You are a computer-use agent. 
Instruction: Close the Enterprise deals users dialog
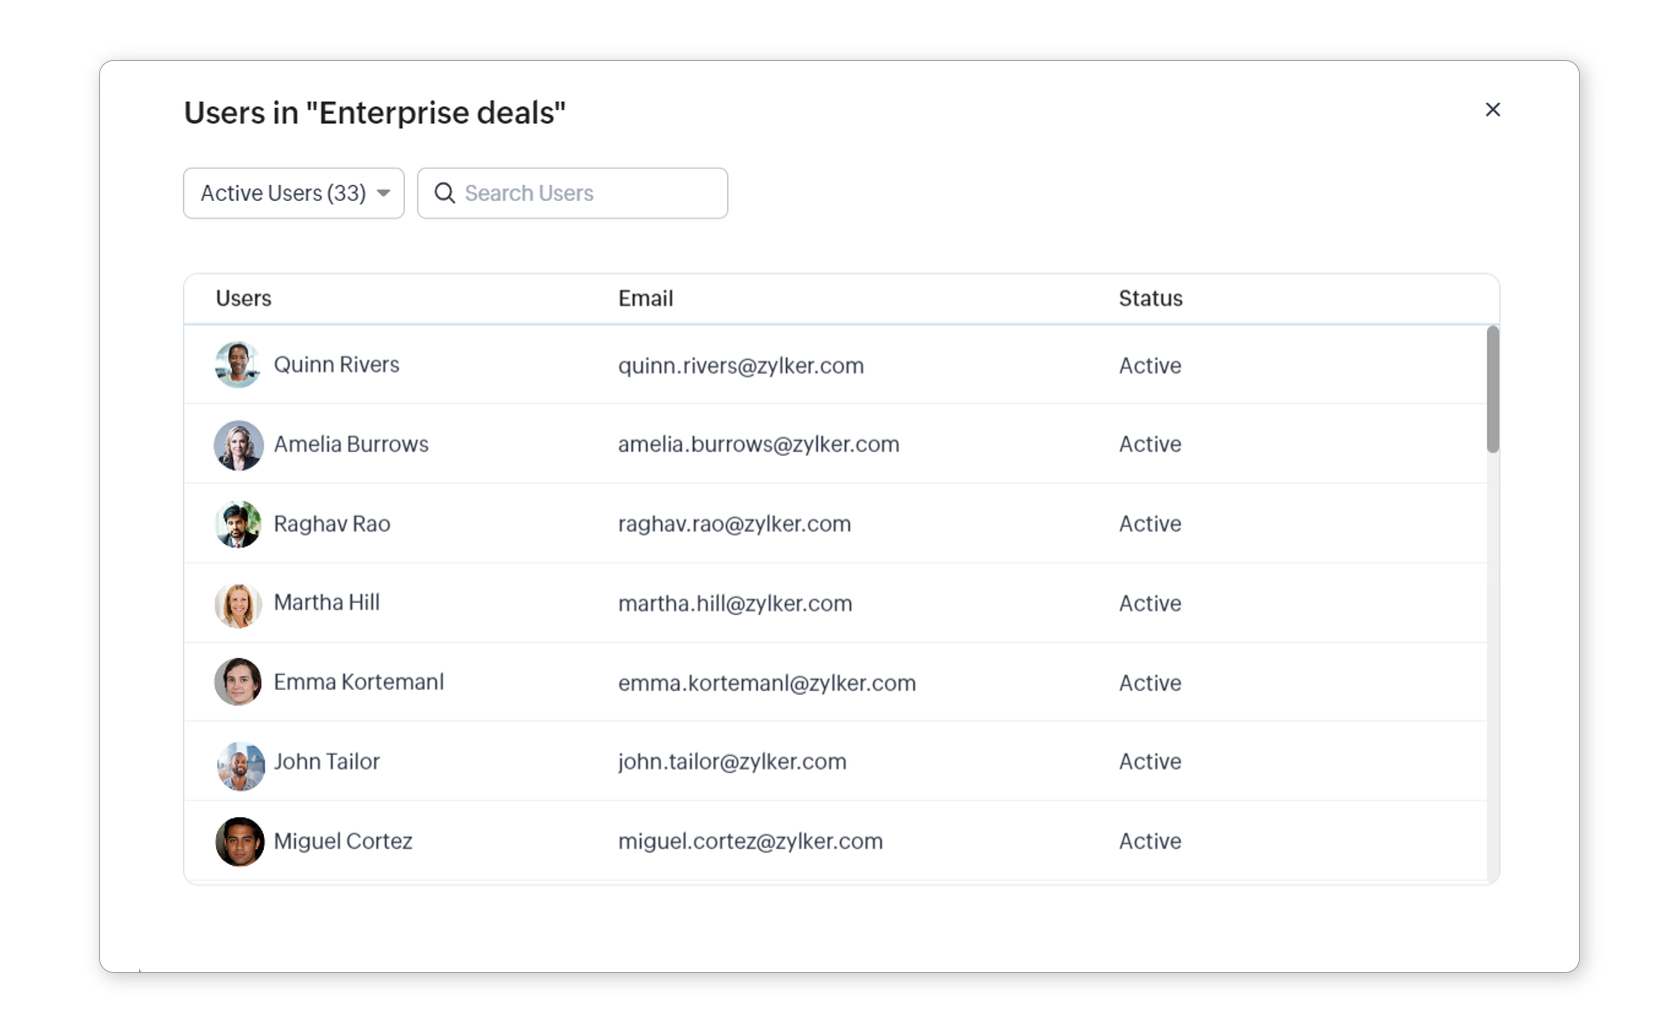[x=1492, y=110]
